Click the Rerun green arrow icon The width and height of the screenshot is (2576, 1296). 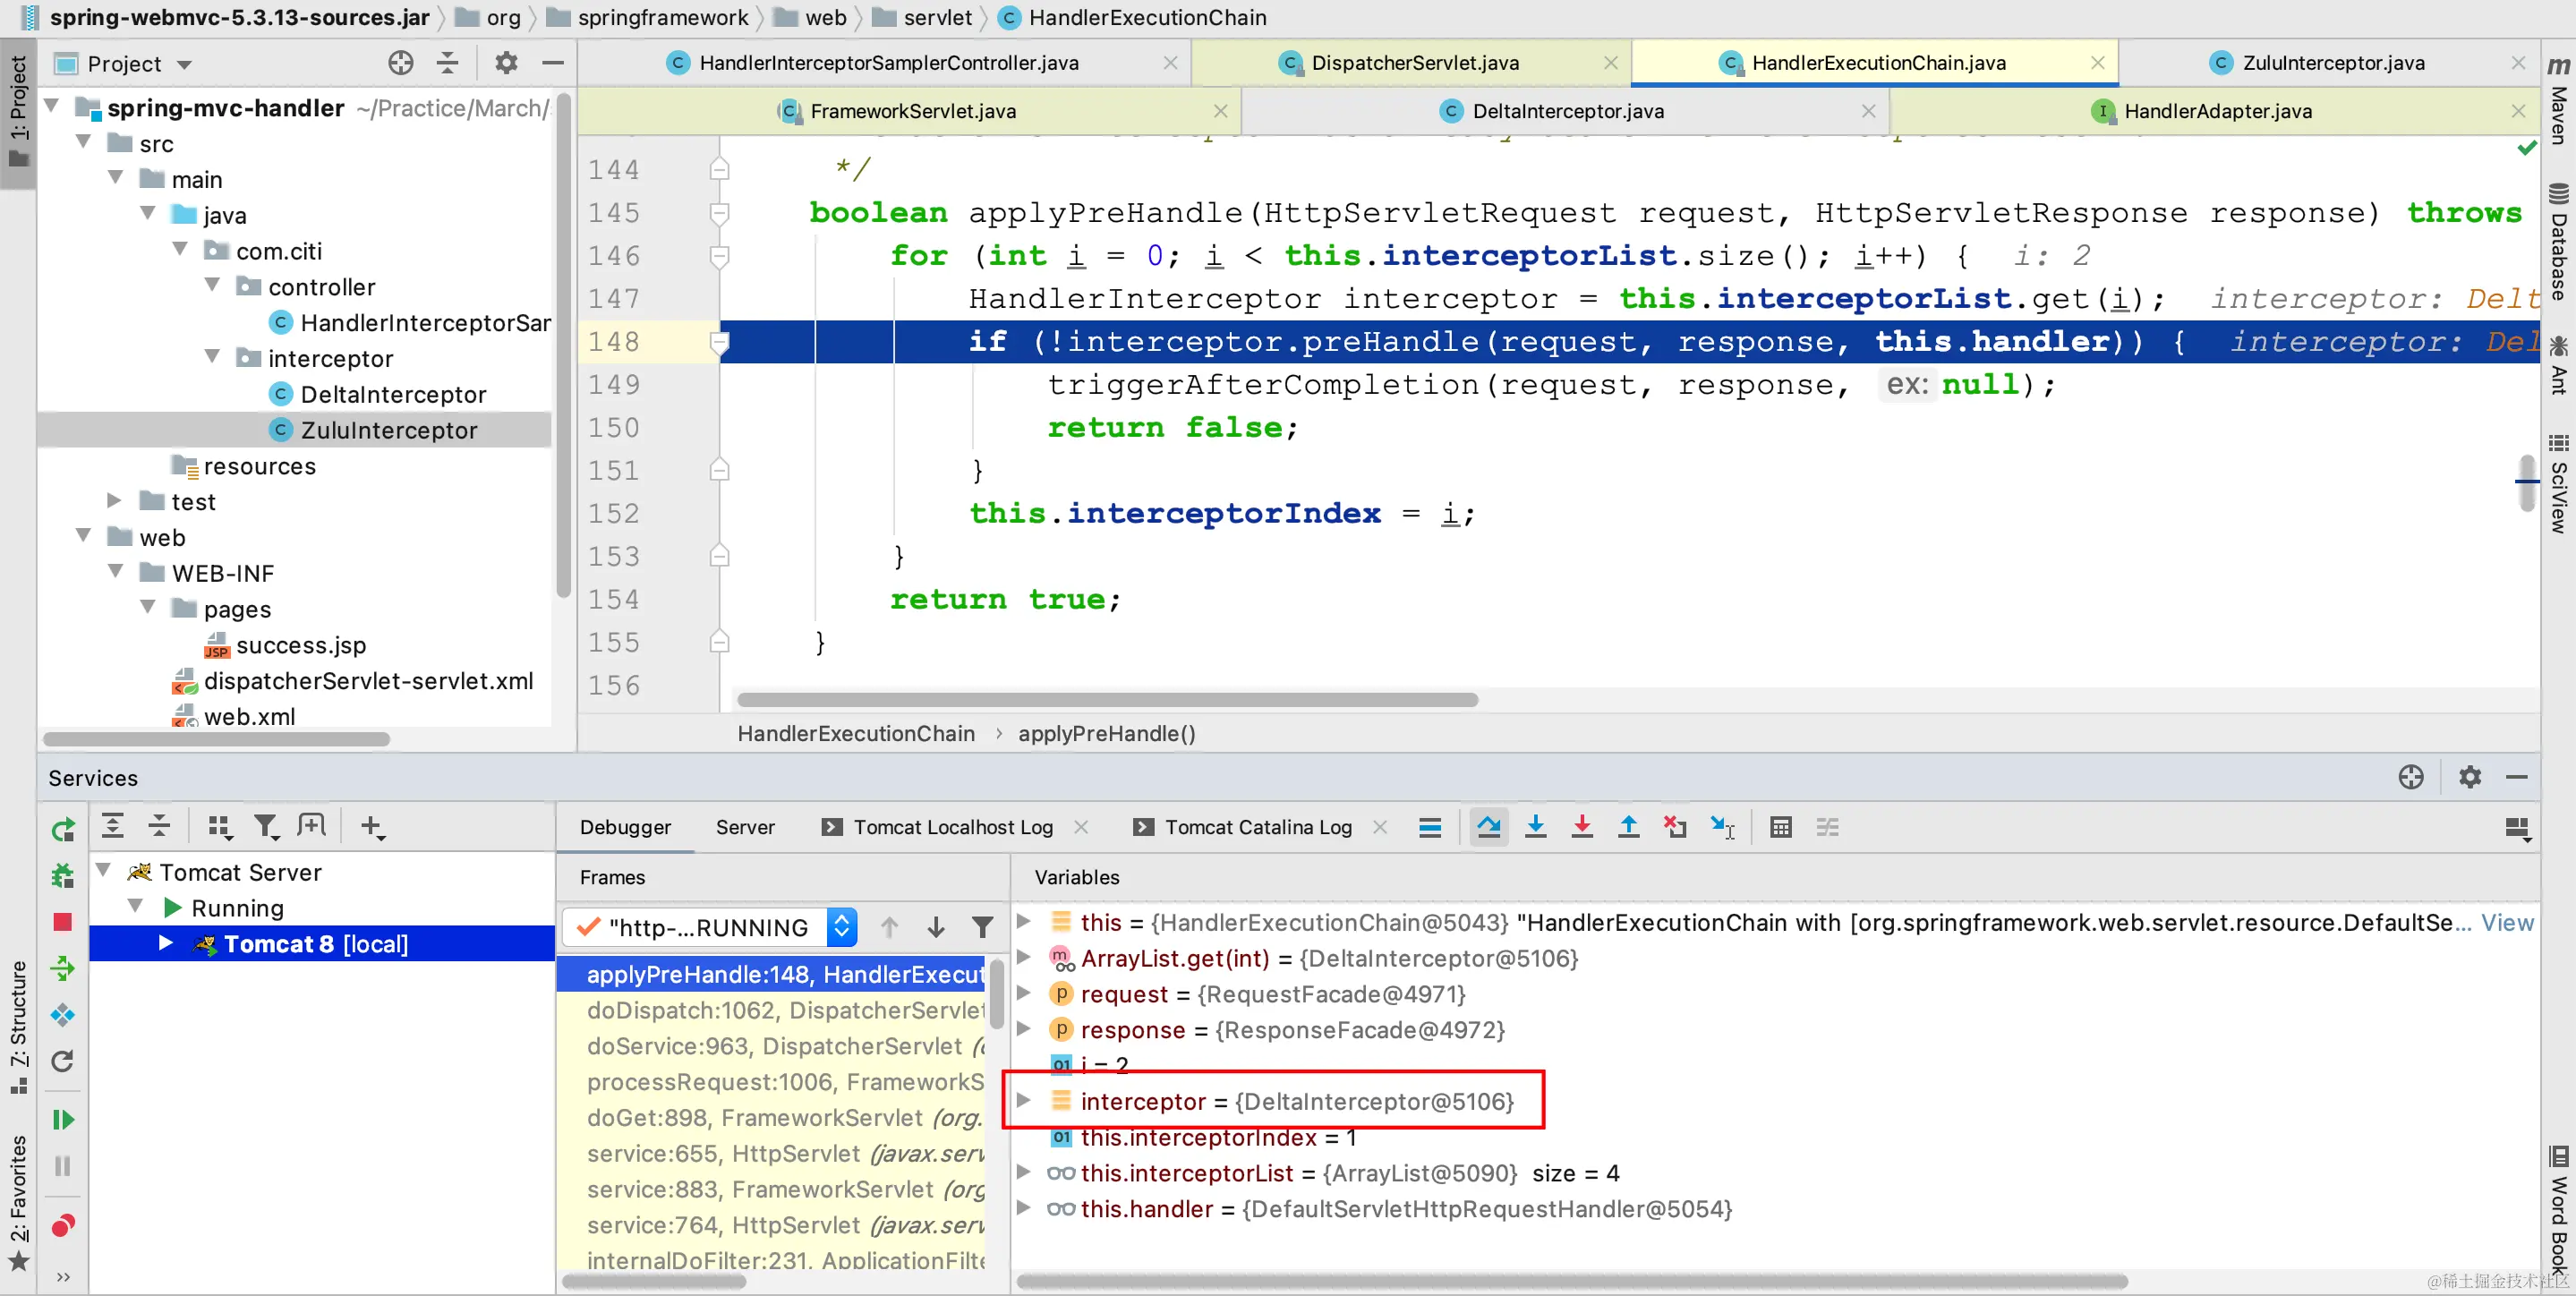click(62, 829)
